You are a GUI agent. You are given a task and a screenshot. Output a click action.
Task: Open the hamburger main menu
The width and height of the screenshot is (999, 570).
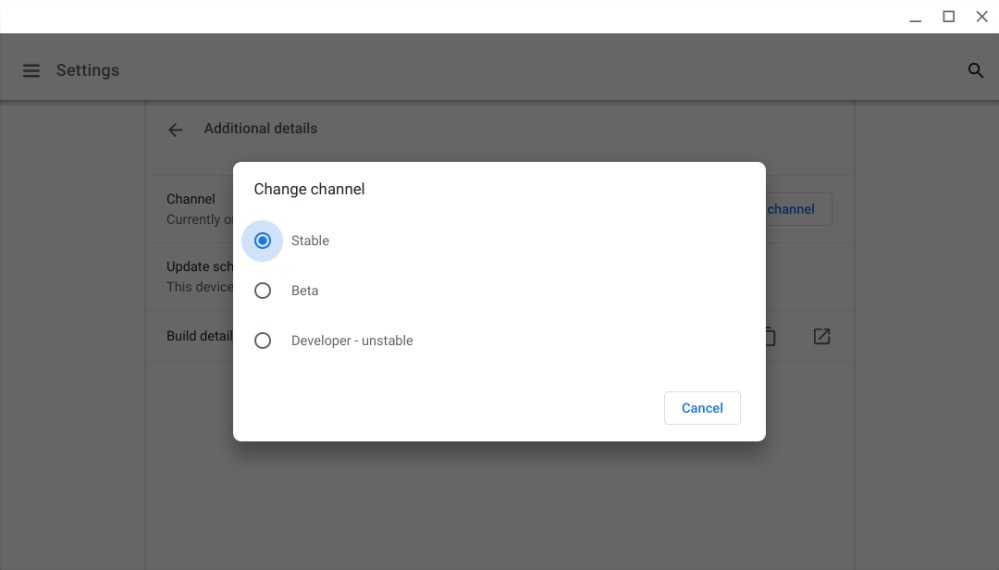(x=31, y=71)
